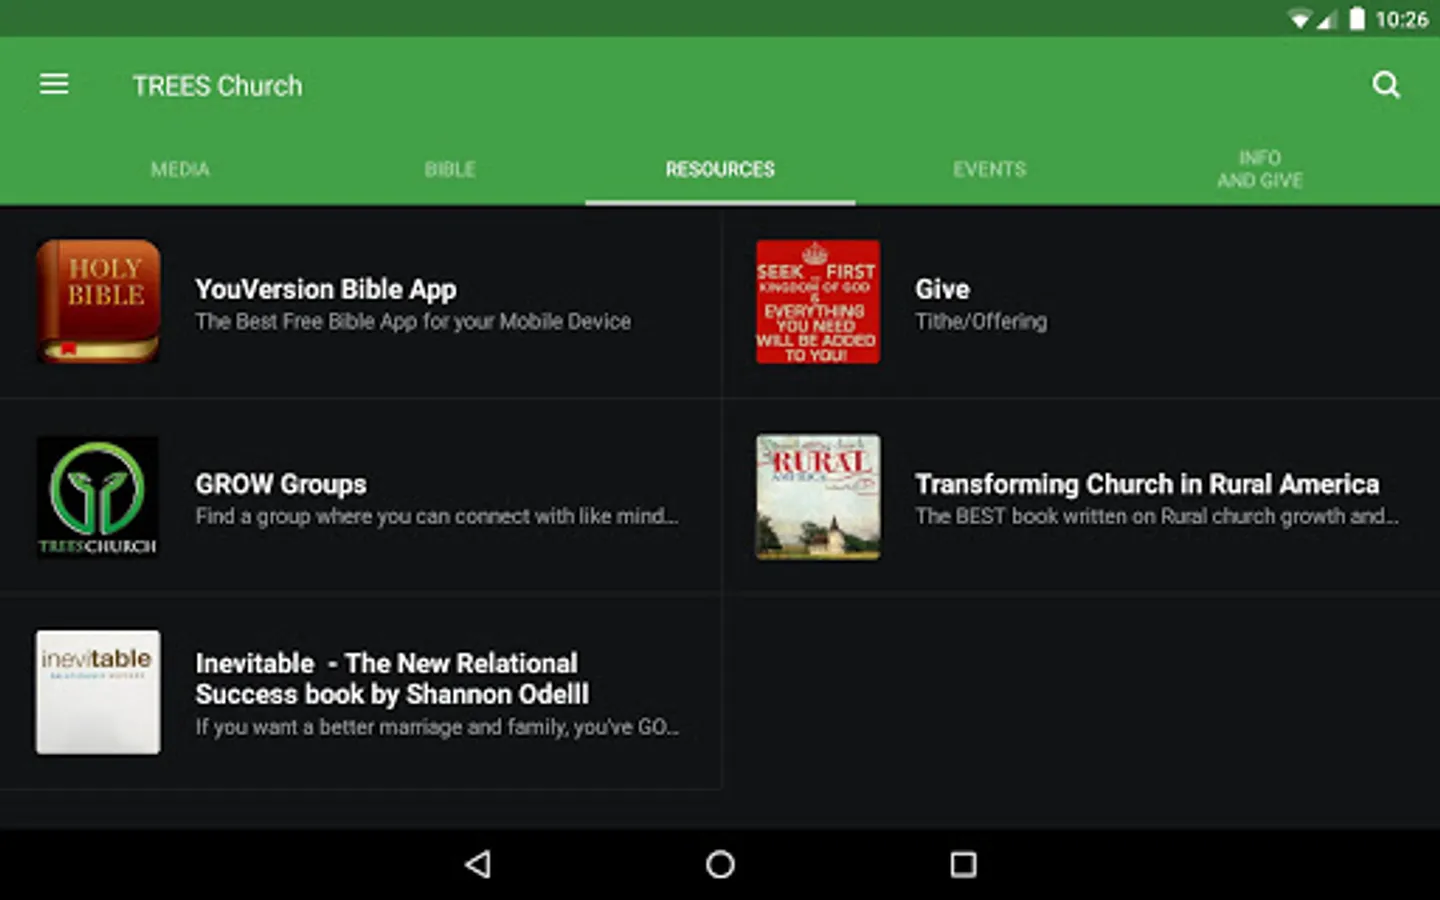Tap the Wi-Fi status icon

[x=1299, y=19]
